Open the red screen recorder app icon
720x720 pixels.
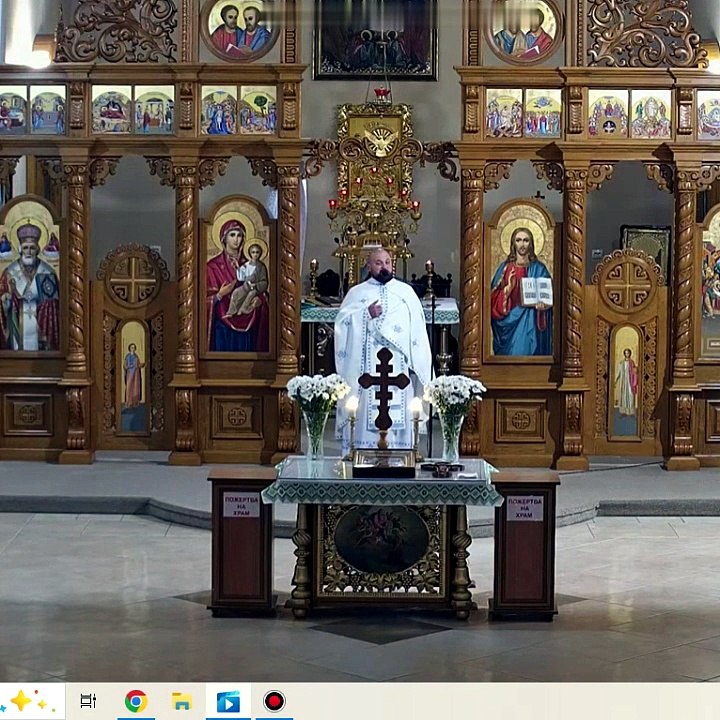274,701
